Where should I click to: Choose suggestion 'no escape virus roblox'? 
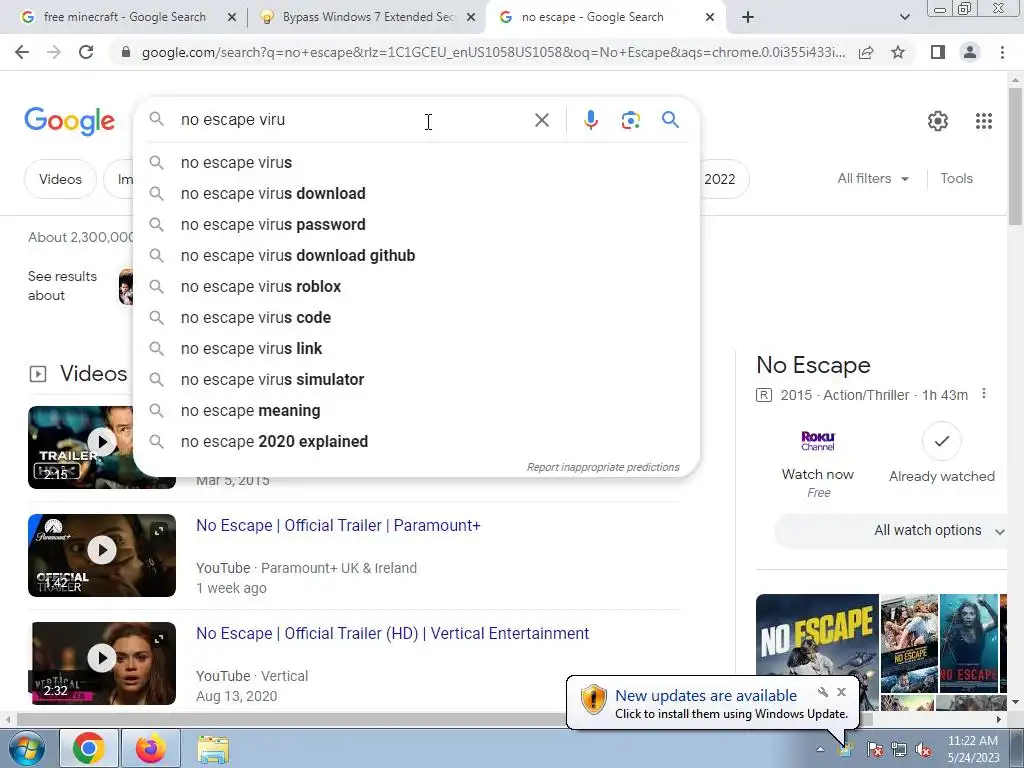(416, 287)
